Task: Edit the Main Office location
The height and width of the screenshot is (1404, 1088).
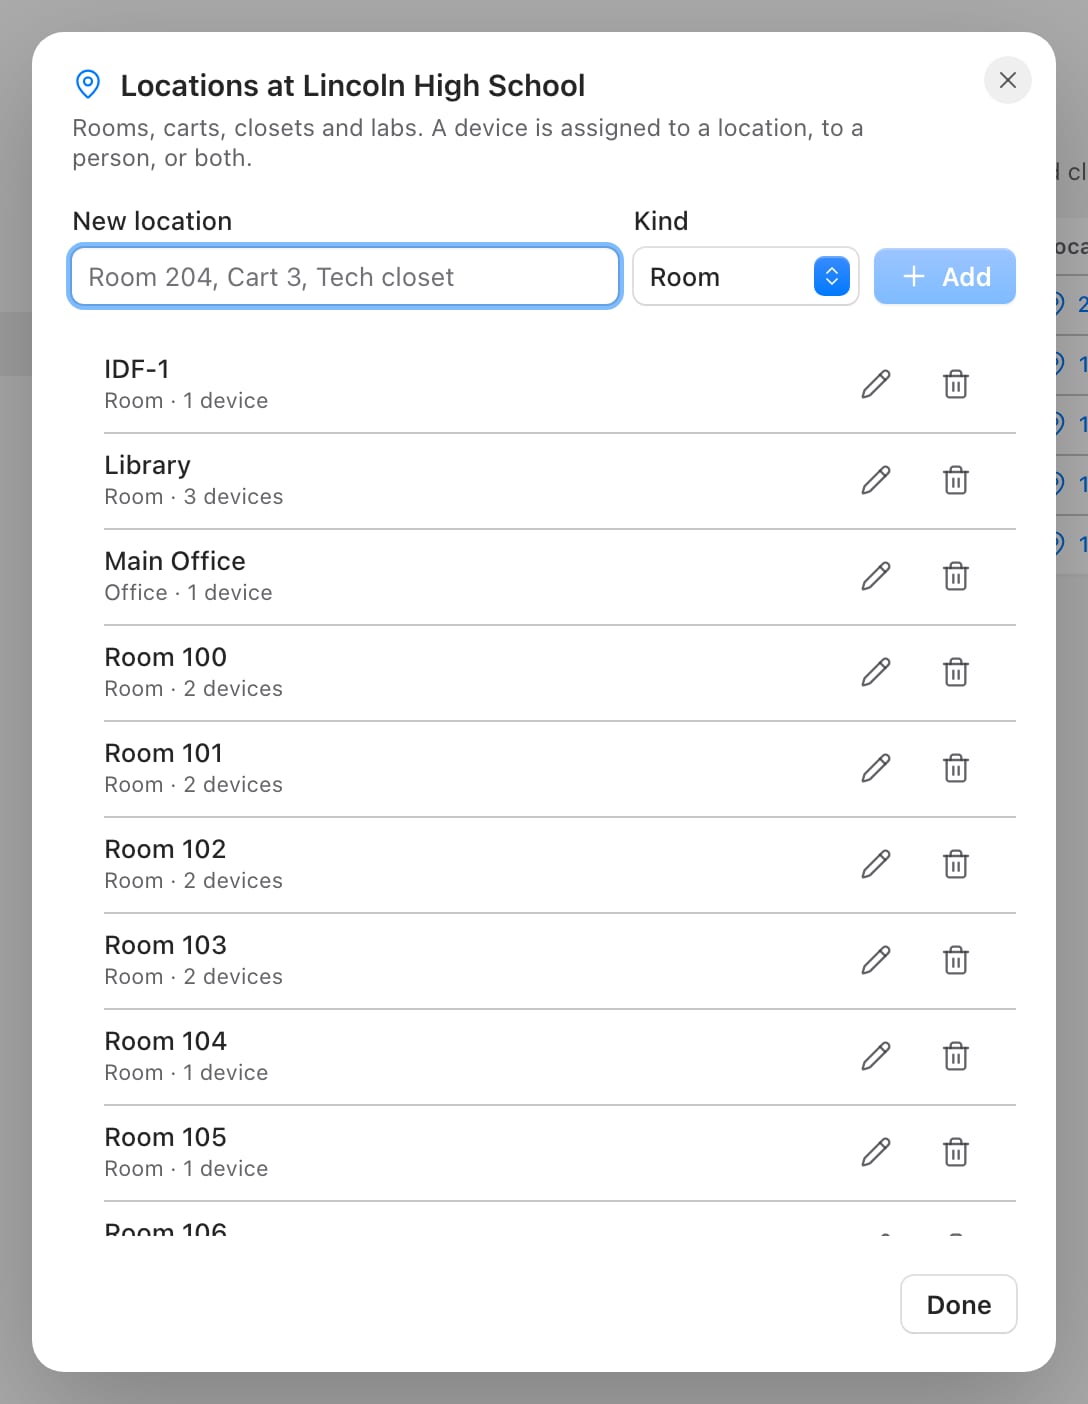Action: [876, 576]
